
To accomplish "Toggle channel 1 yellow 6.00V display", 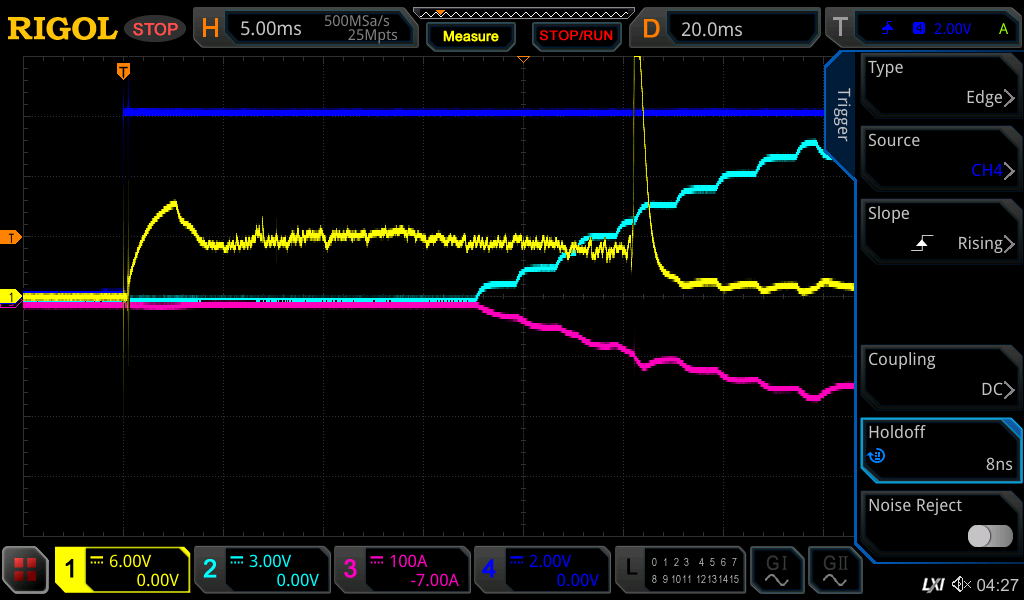I will tap(123, 570).
